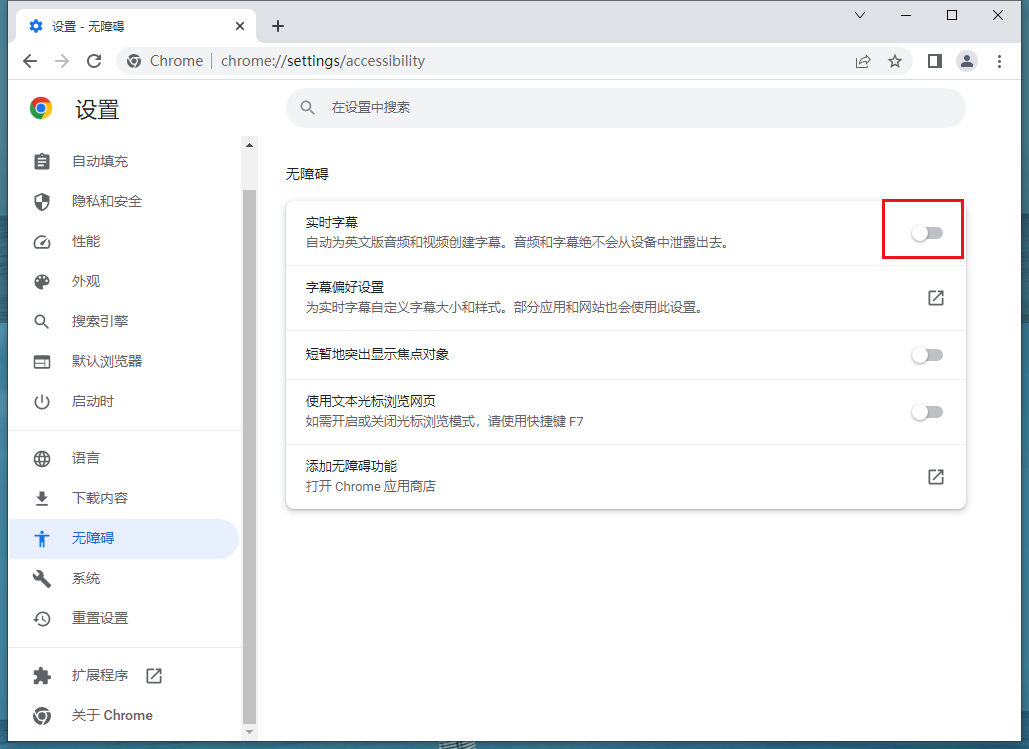Click the sidebar scrollbar thumb
Viewport: 1029px width, 749px height.
[249, 456]
